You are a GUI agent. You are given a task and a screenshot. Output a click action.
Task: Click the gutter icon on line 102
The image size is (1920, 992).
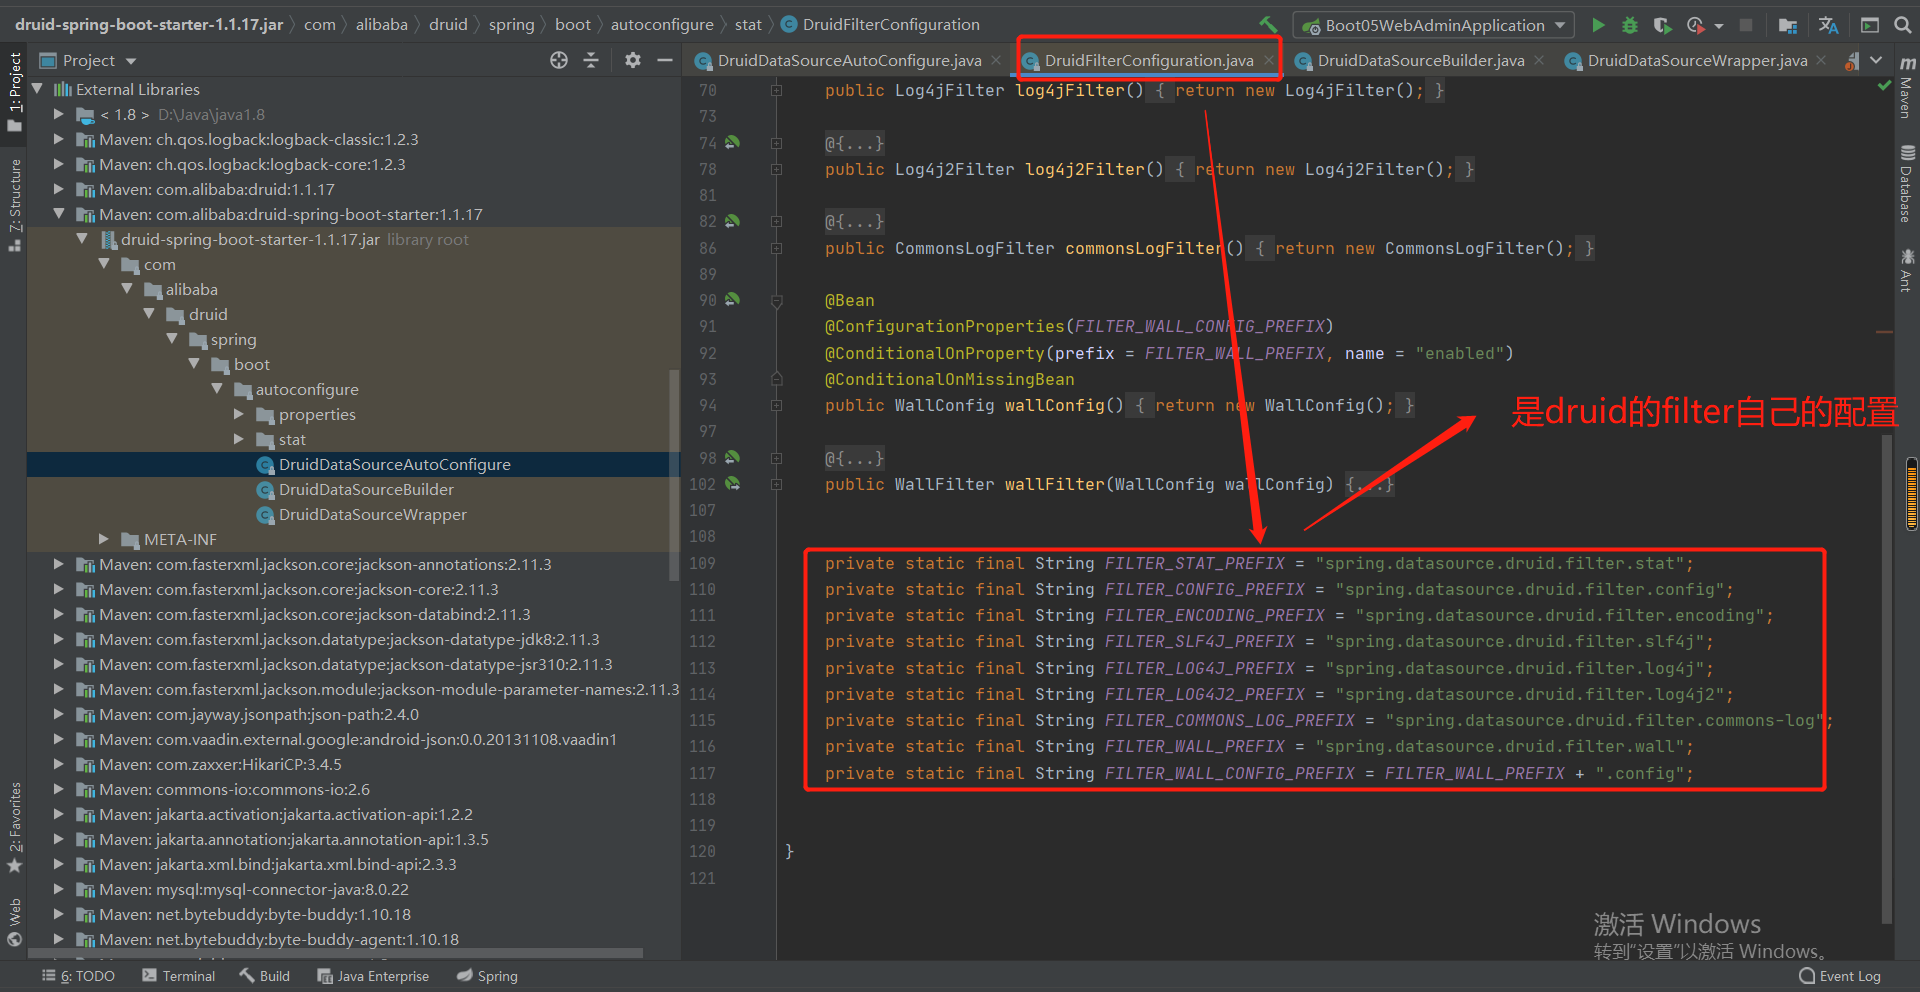tap(733, 483)
